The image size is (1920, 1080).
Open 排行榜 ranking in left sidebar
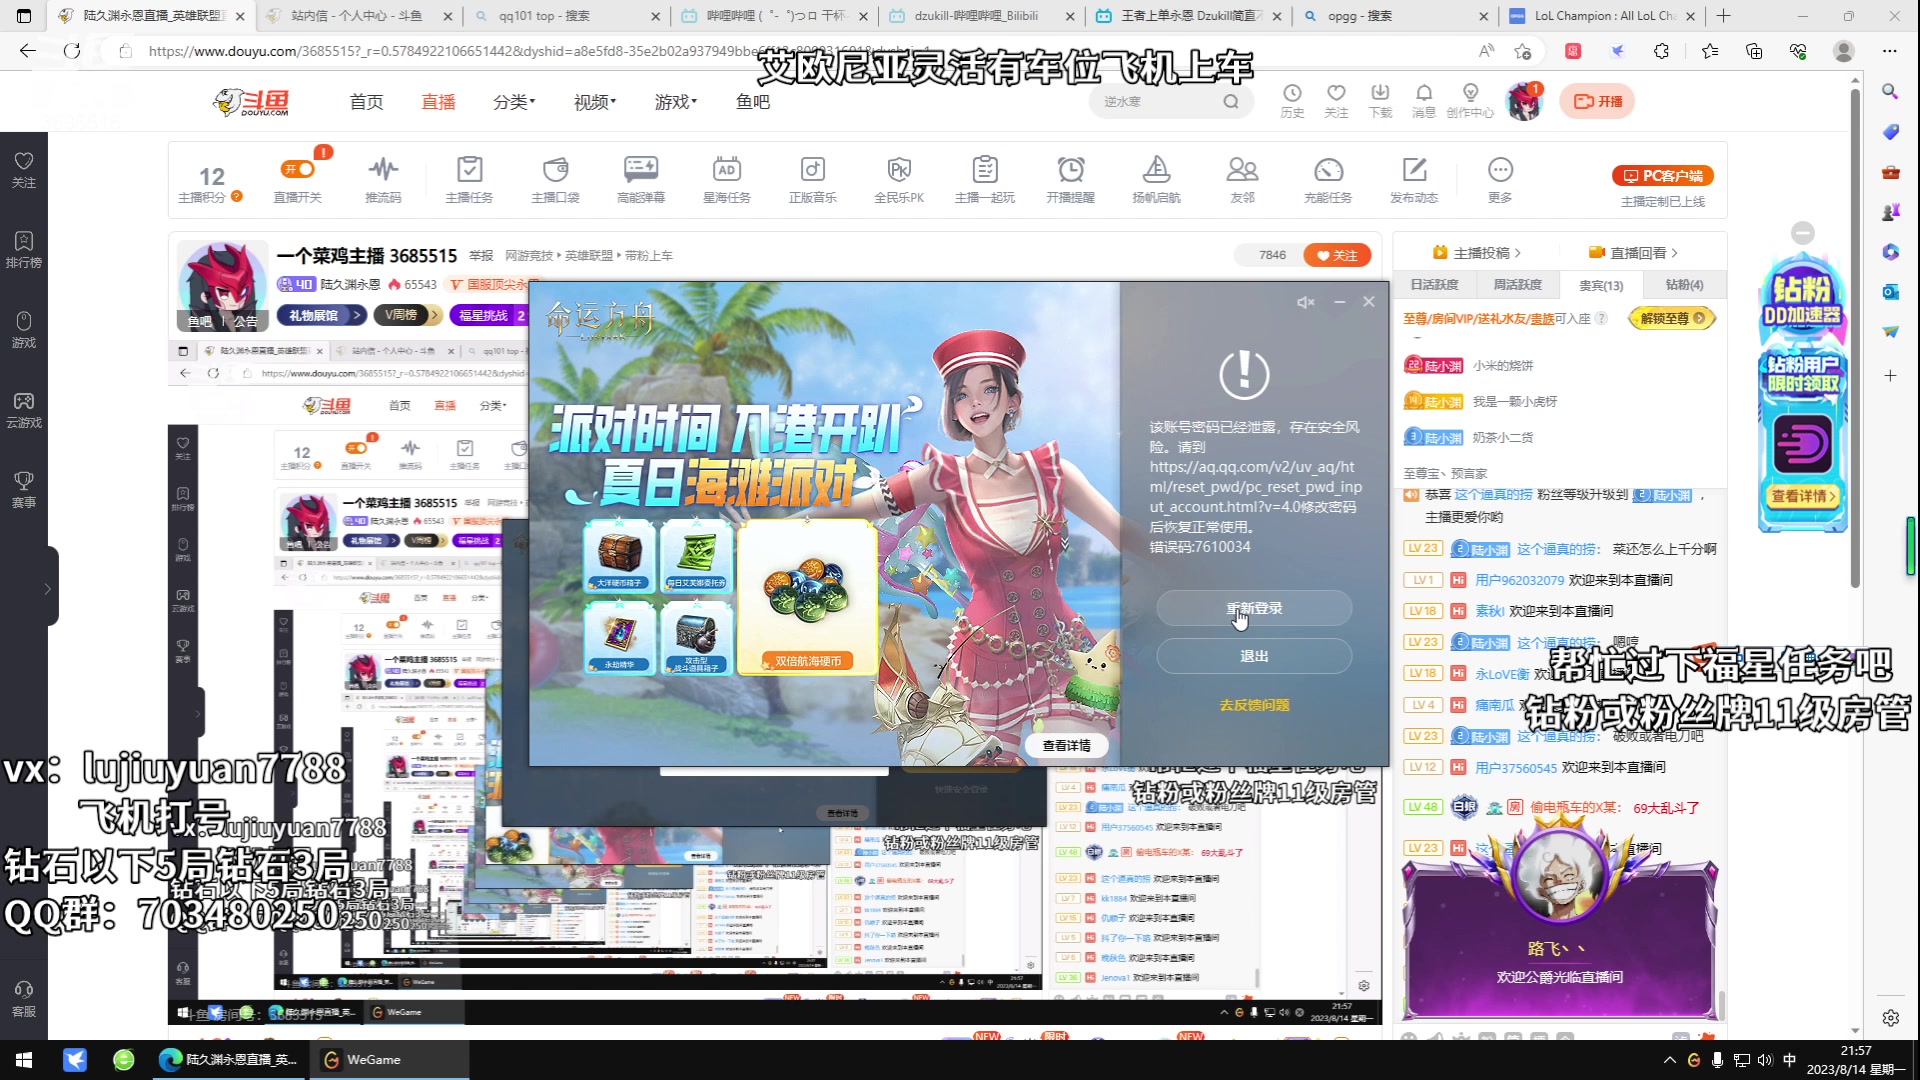tap(24, 250)
